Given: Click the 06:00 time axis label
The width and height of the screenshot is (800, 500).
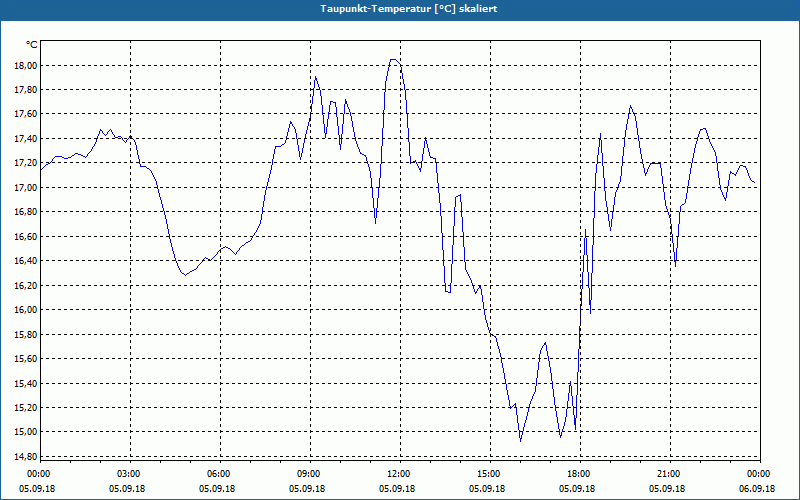Looking at the screenshot, I should (220, 474).
